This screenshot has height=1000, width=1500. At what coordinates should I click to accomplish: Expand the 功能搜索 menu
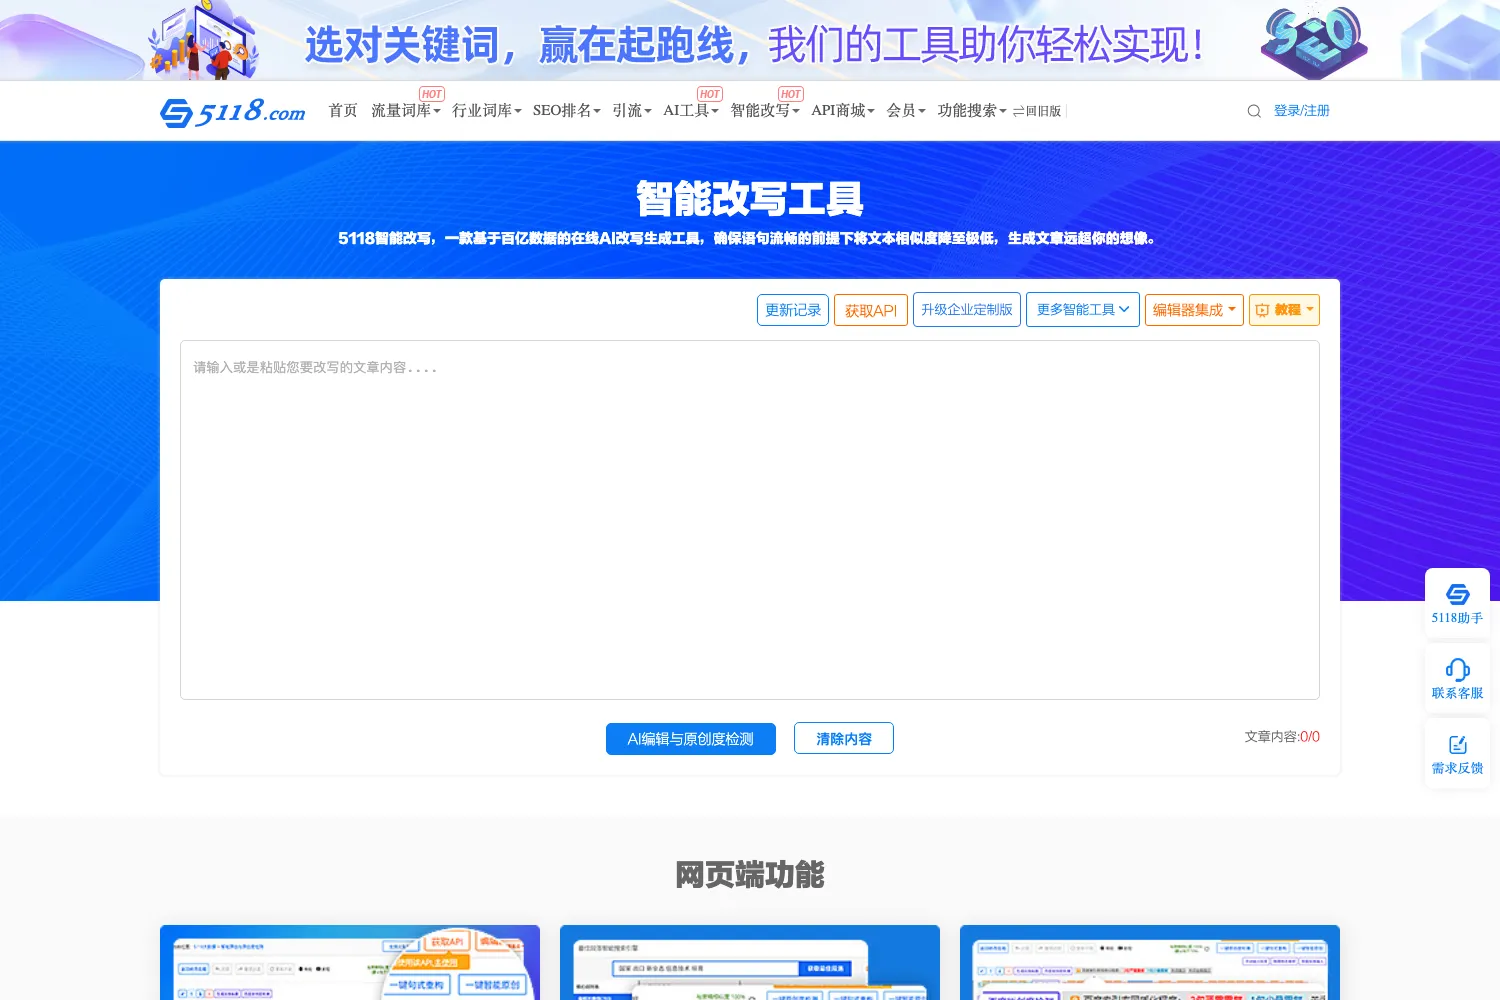972,111
